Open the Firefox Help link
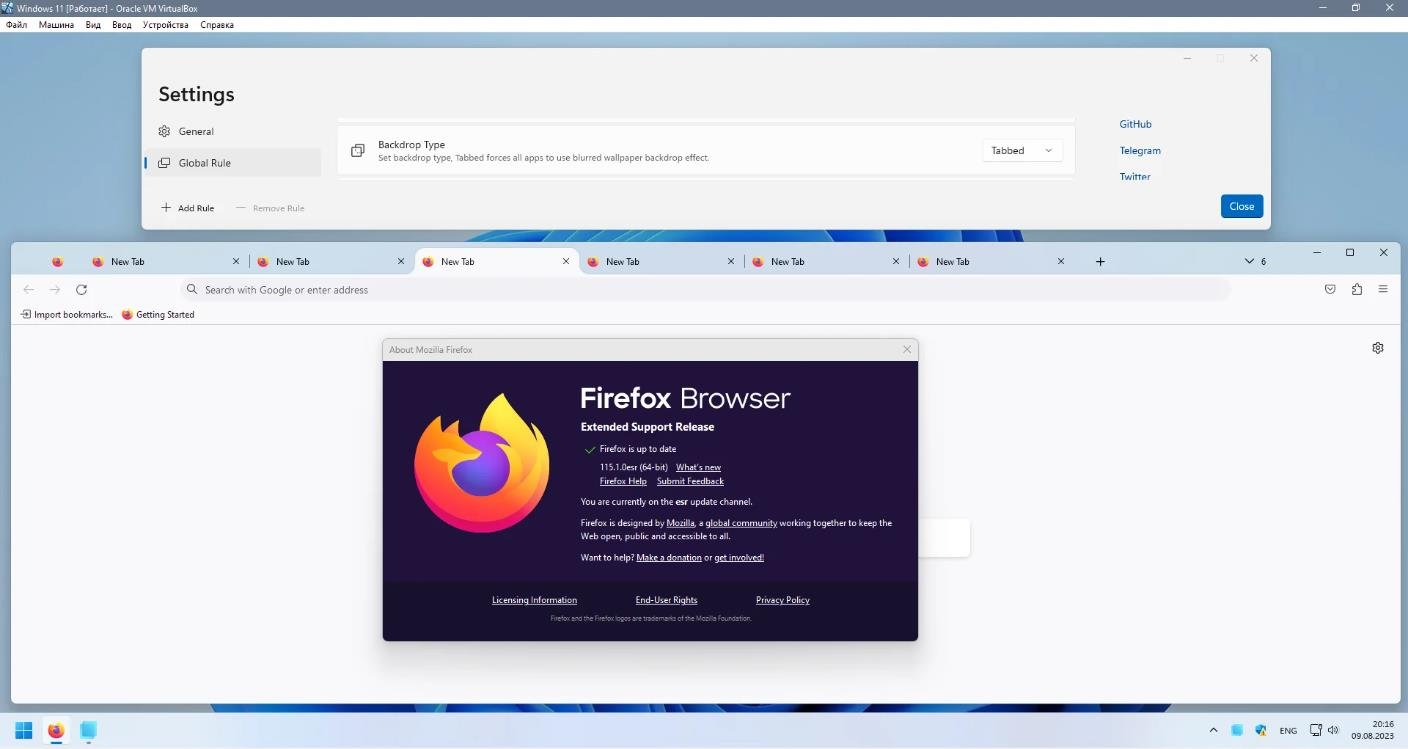1408x749 pixels. click(x=623, y=481)
